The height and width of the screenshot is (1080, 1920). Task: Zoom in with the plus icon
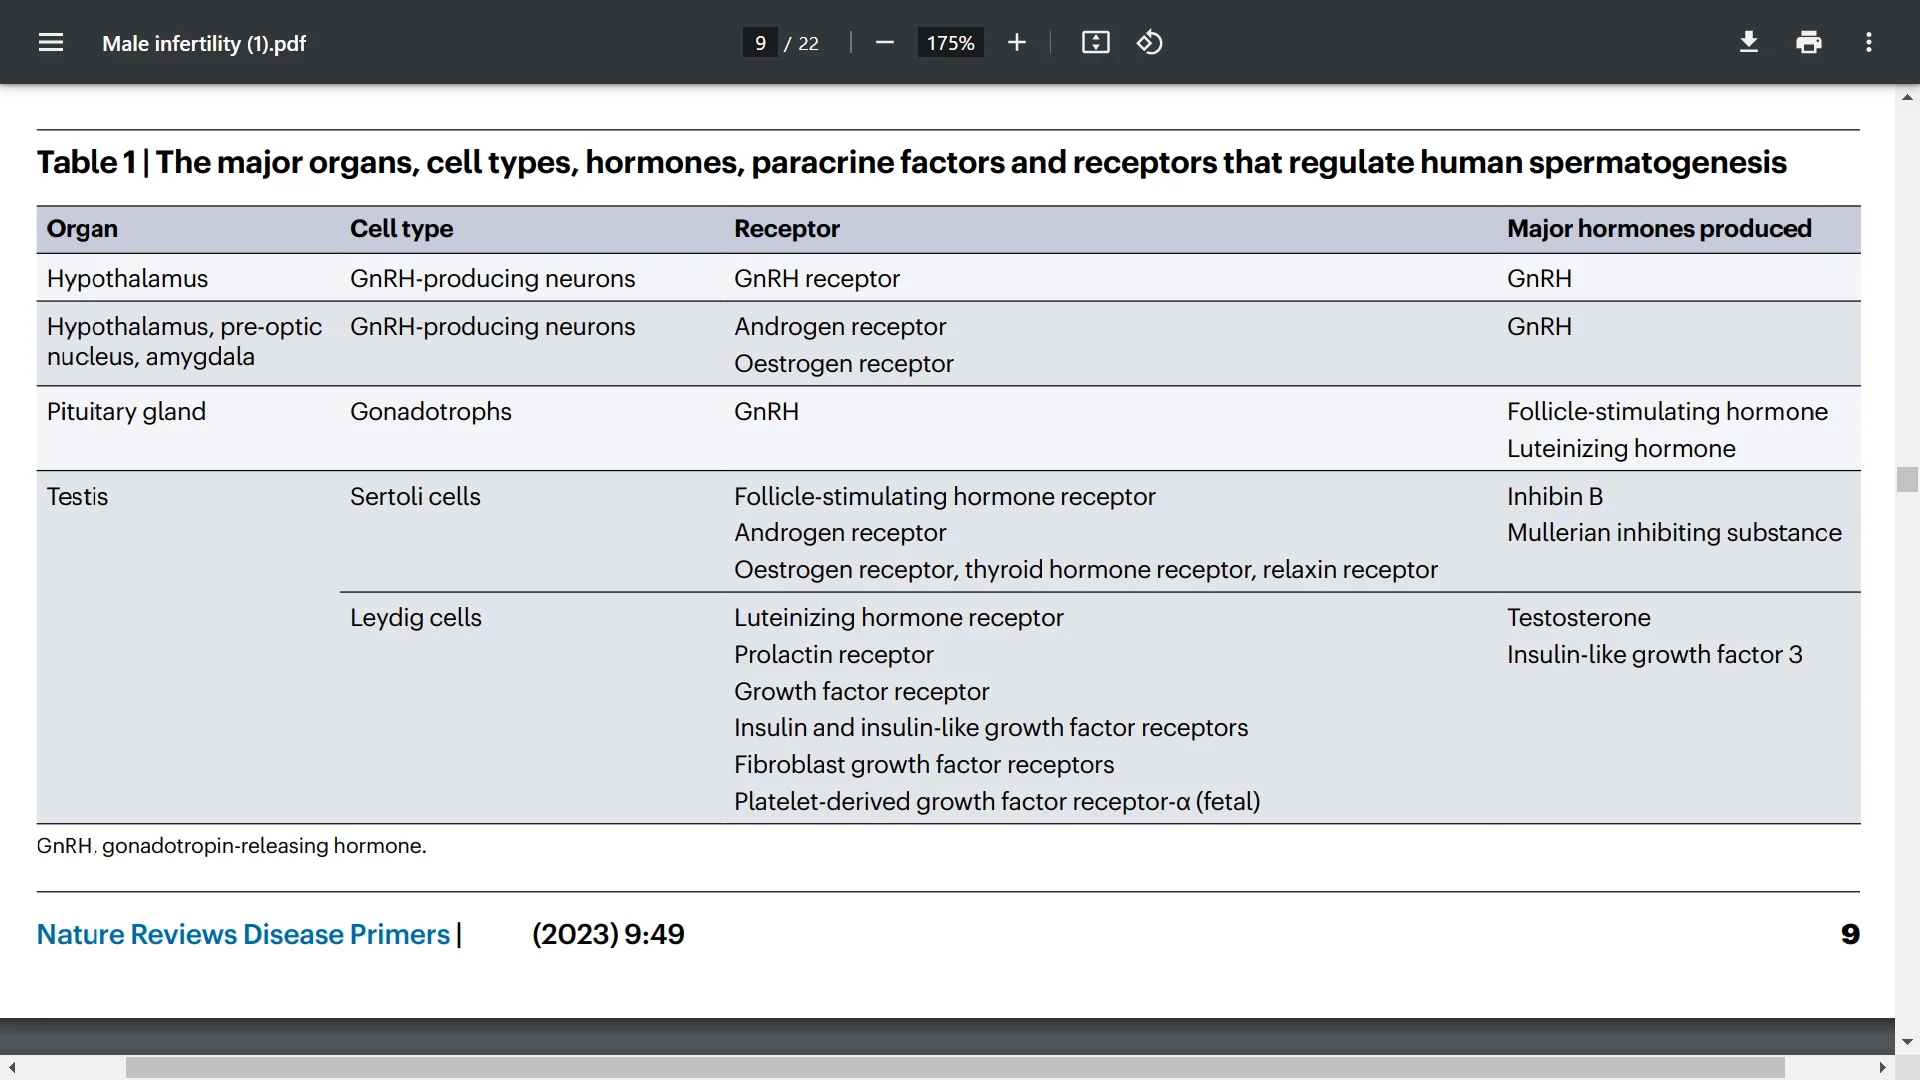coord(1017,42)
